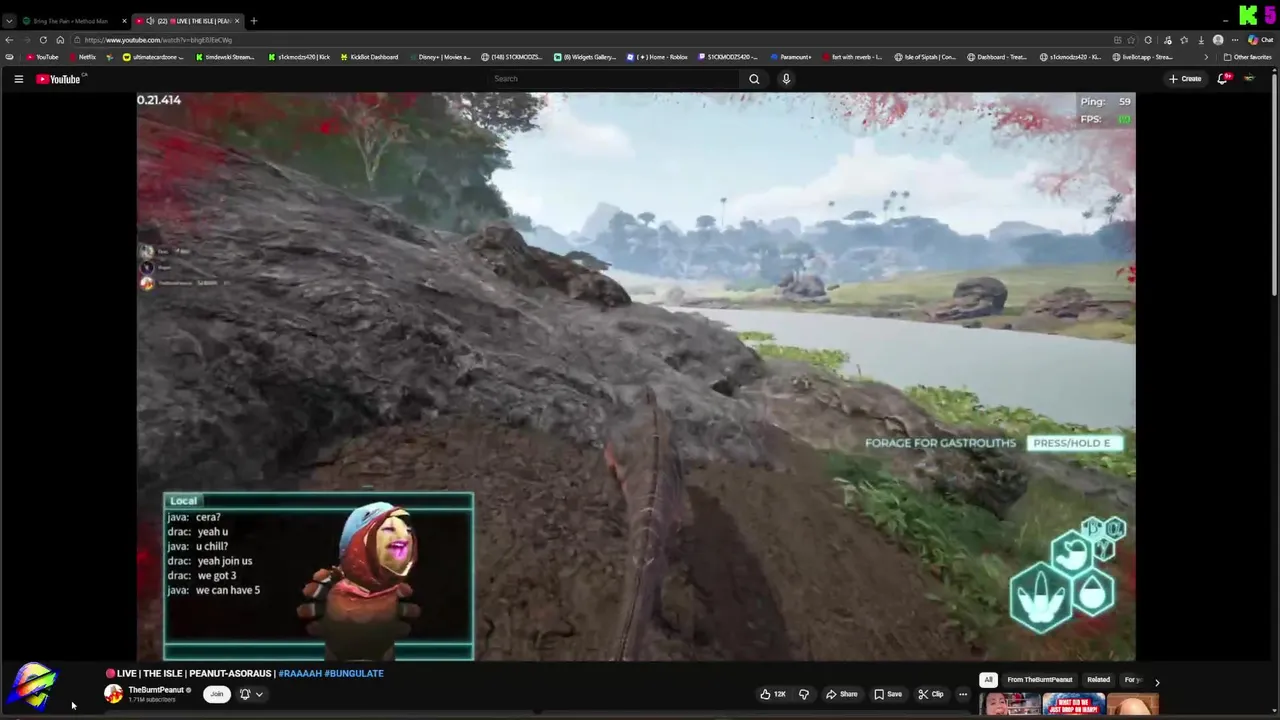Click the Create button in the header
This screenshot has width=1280, height=720.
coord(1185,79)
